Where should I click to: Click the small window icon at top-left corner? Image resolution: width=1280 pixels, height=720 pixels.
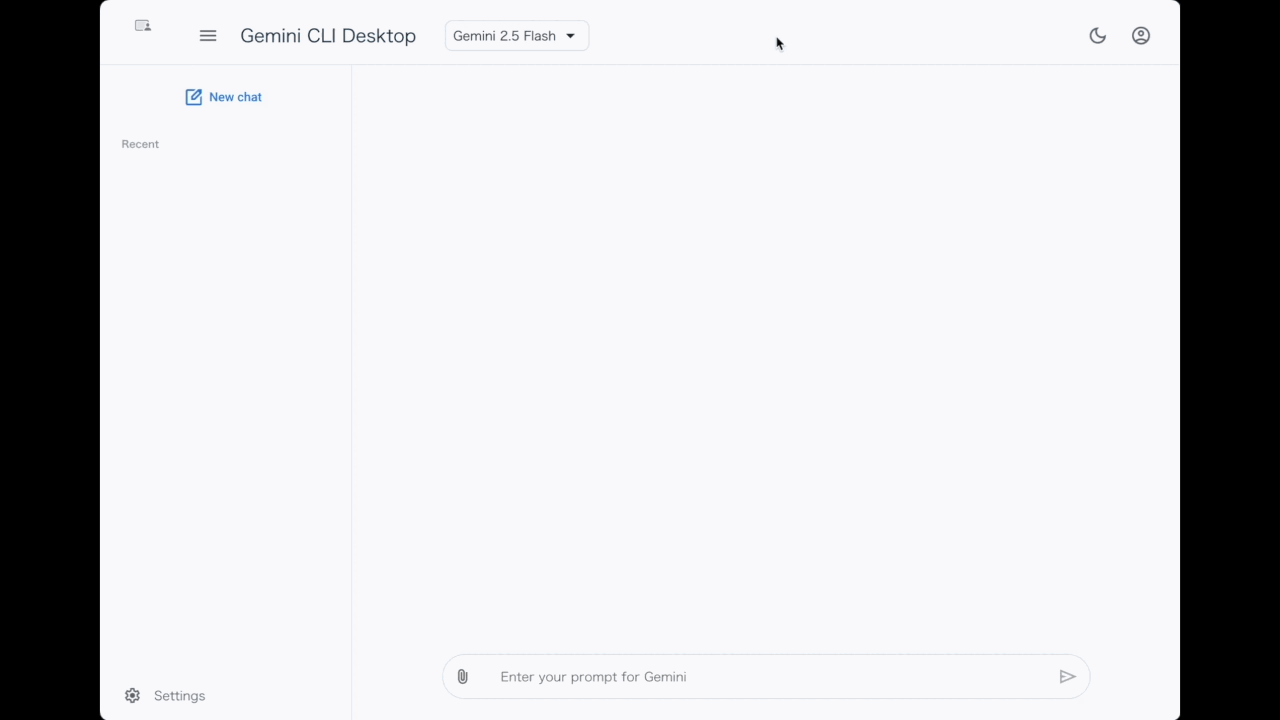[x=143, y=26]
